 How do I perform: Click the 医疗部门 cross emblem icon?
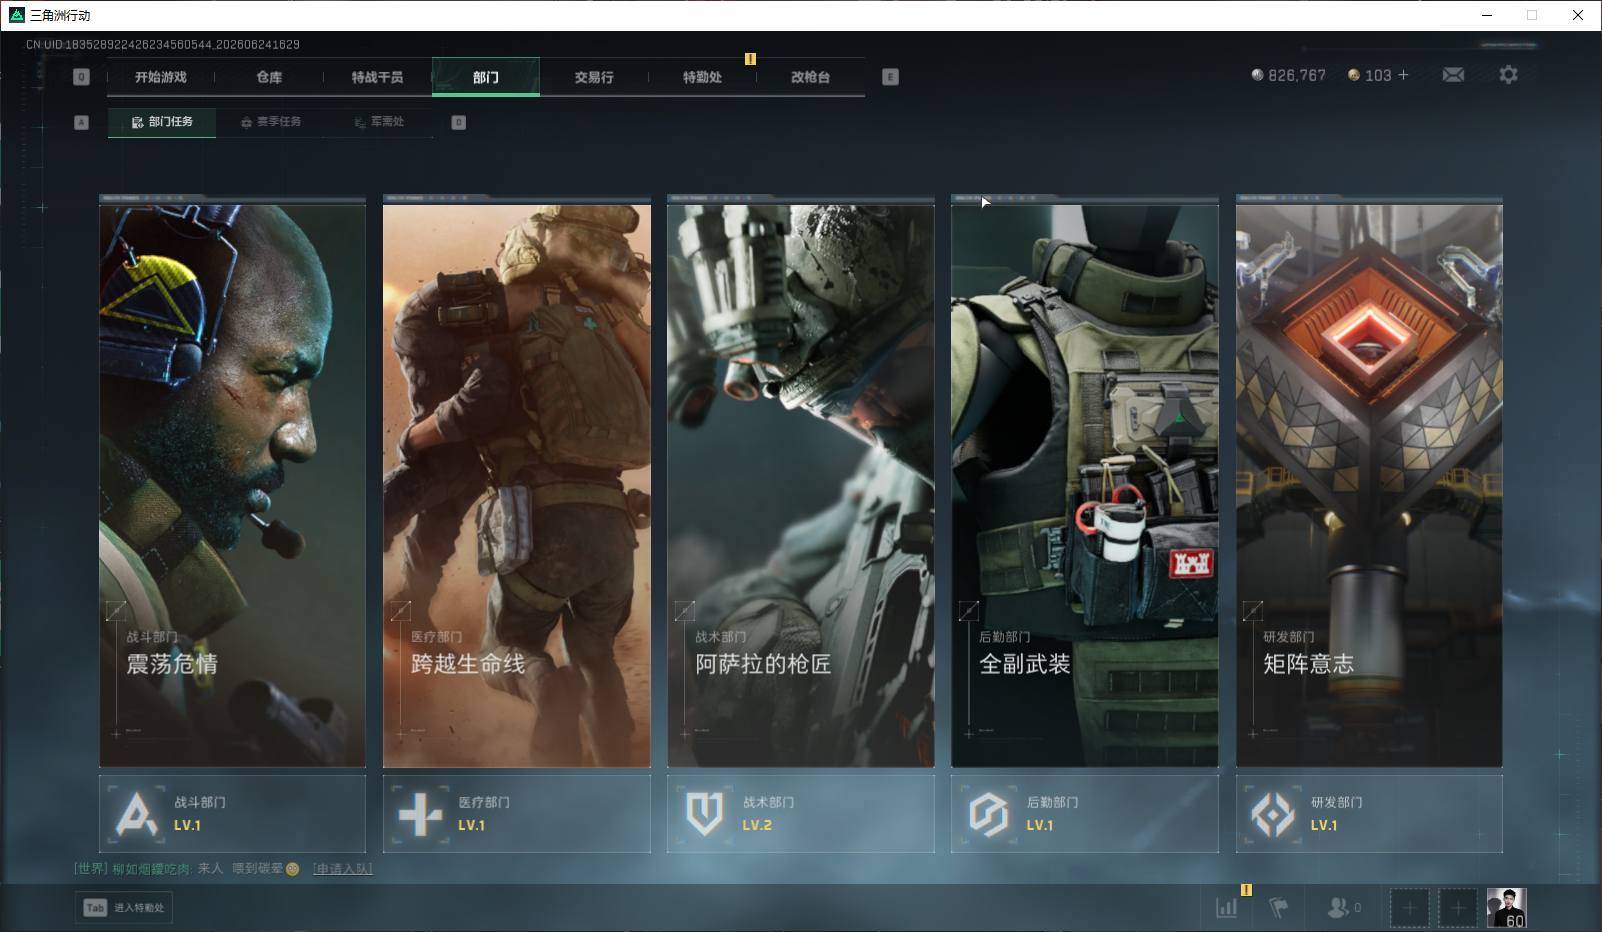(x=420, y=814)
